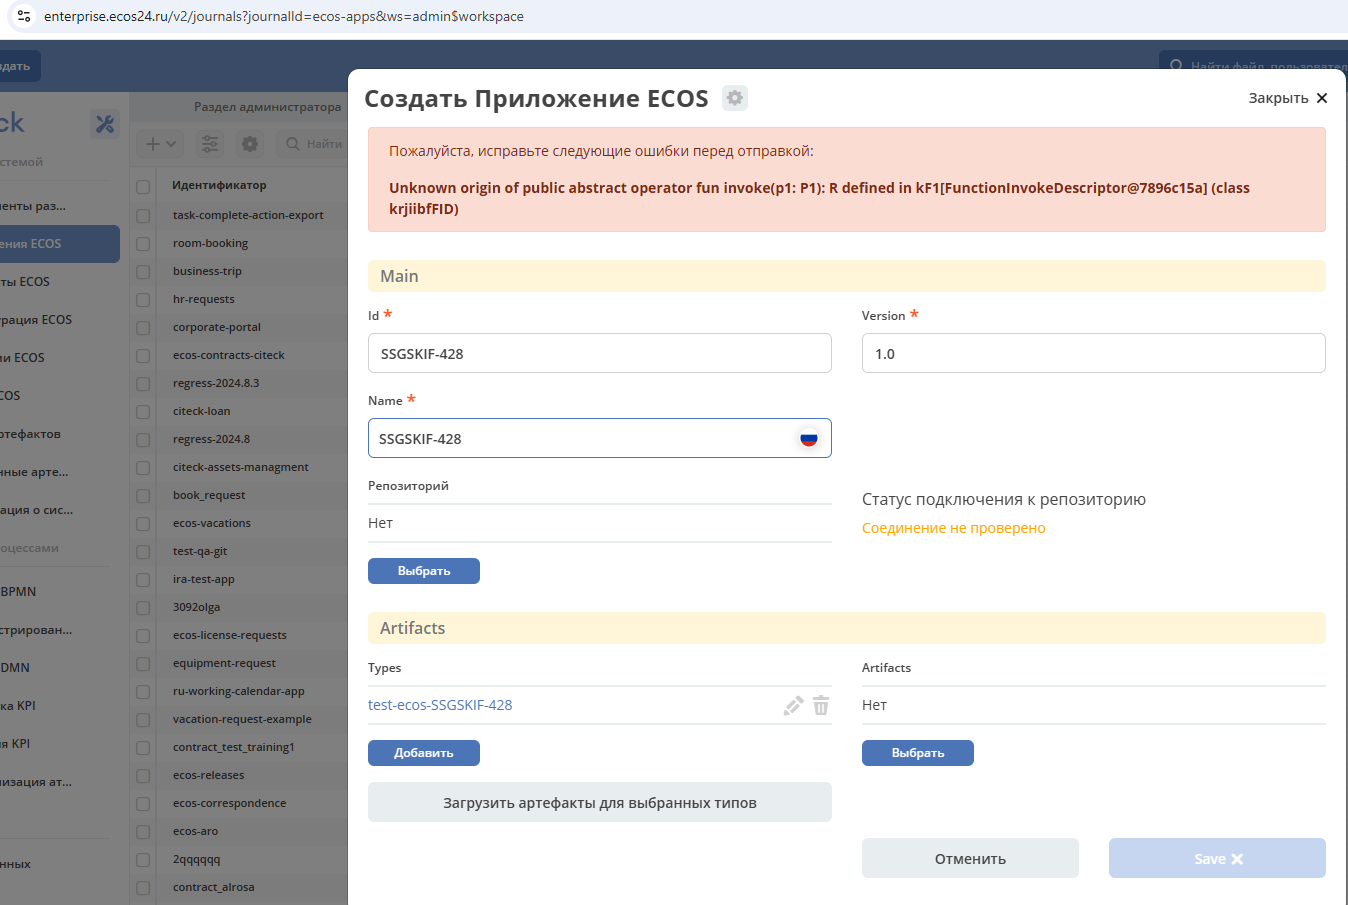Click the pencil icon for test-ecos-SSGSKIF-428
The width and height of the screenshot is (1348, 905).
tap(793, 706)
